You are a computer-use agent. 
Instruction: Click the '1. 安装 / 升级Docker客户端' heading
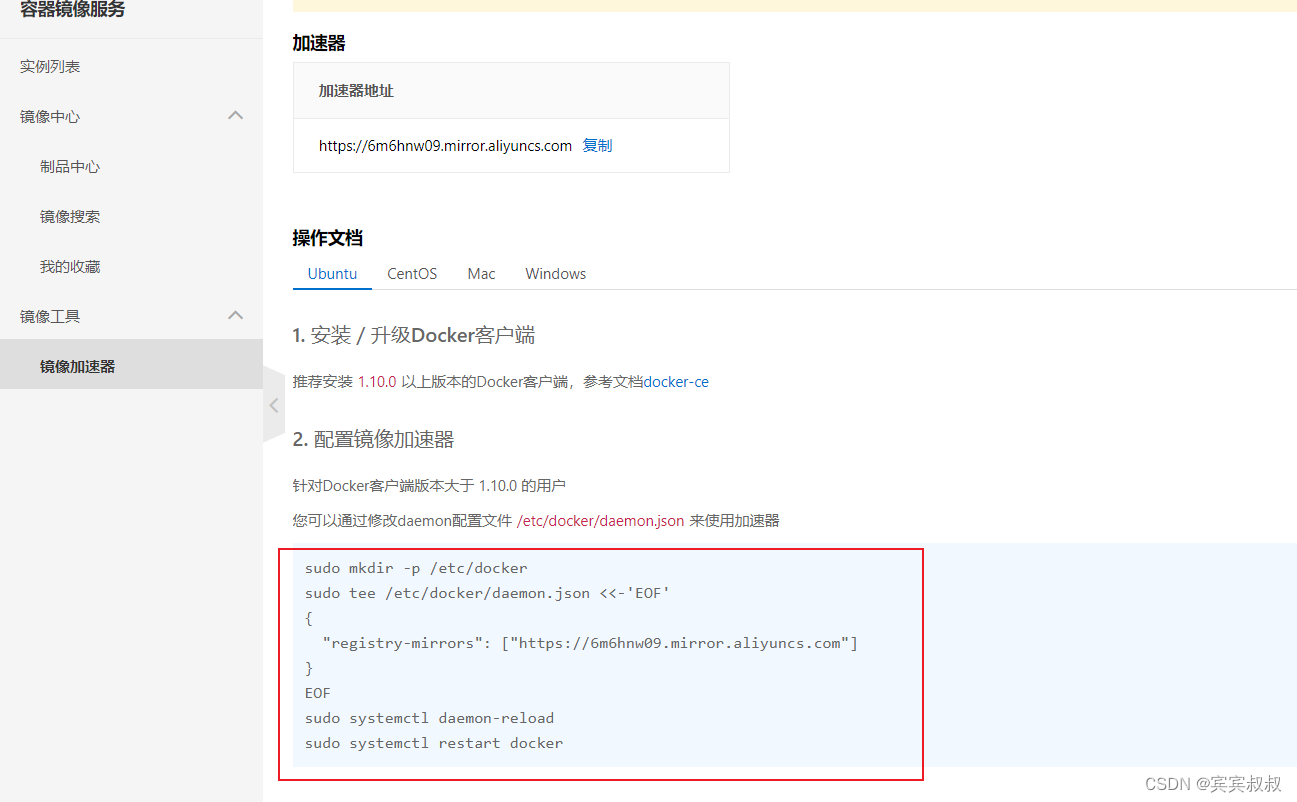click(x=414, y=335)
